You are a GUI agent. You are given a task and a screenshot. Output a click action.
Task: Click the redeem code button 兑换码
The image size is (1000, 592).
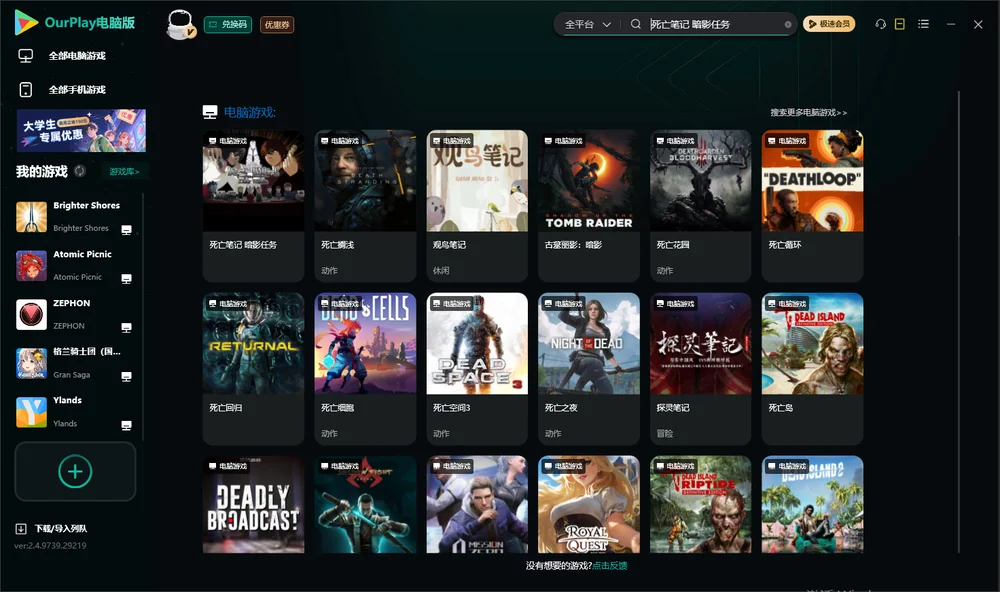click(228, 25)
